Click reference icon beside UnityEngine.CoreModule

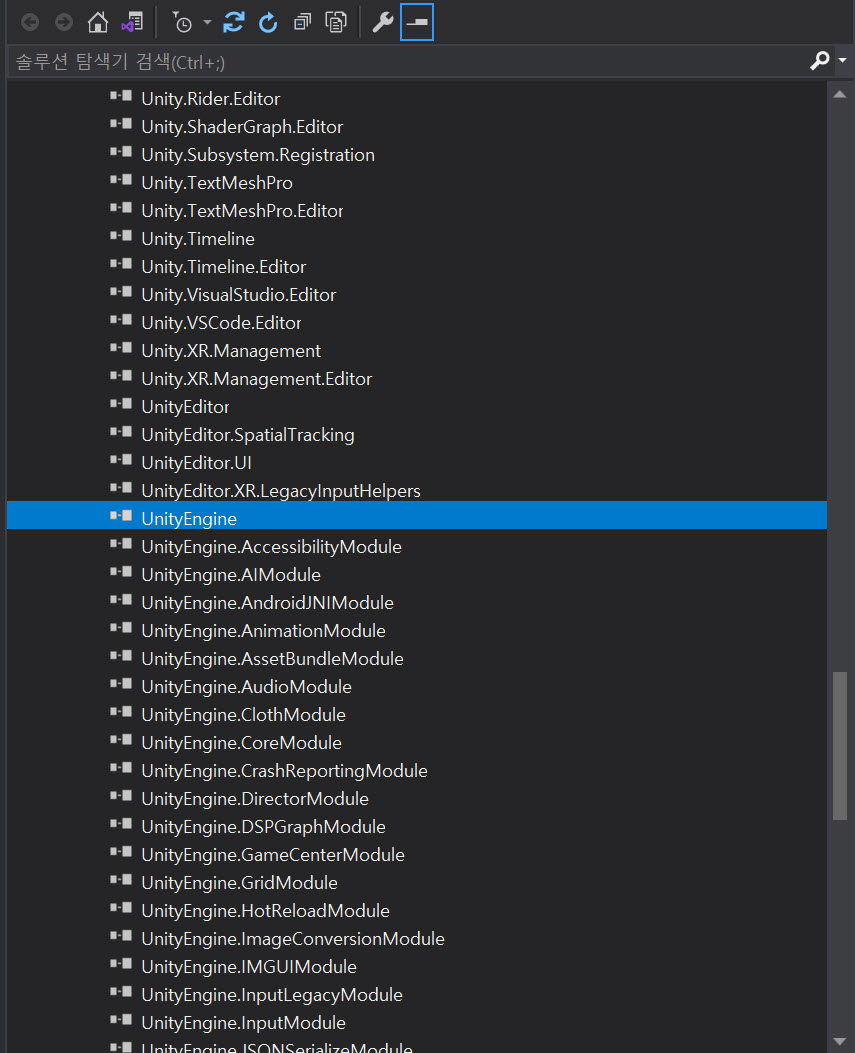121,740
